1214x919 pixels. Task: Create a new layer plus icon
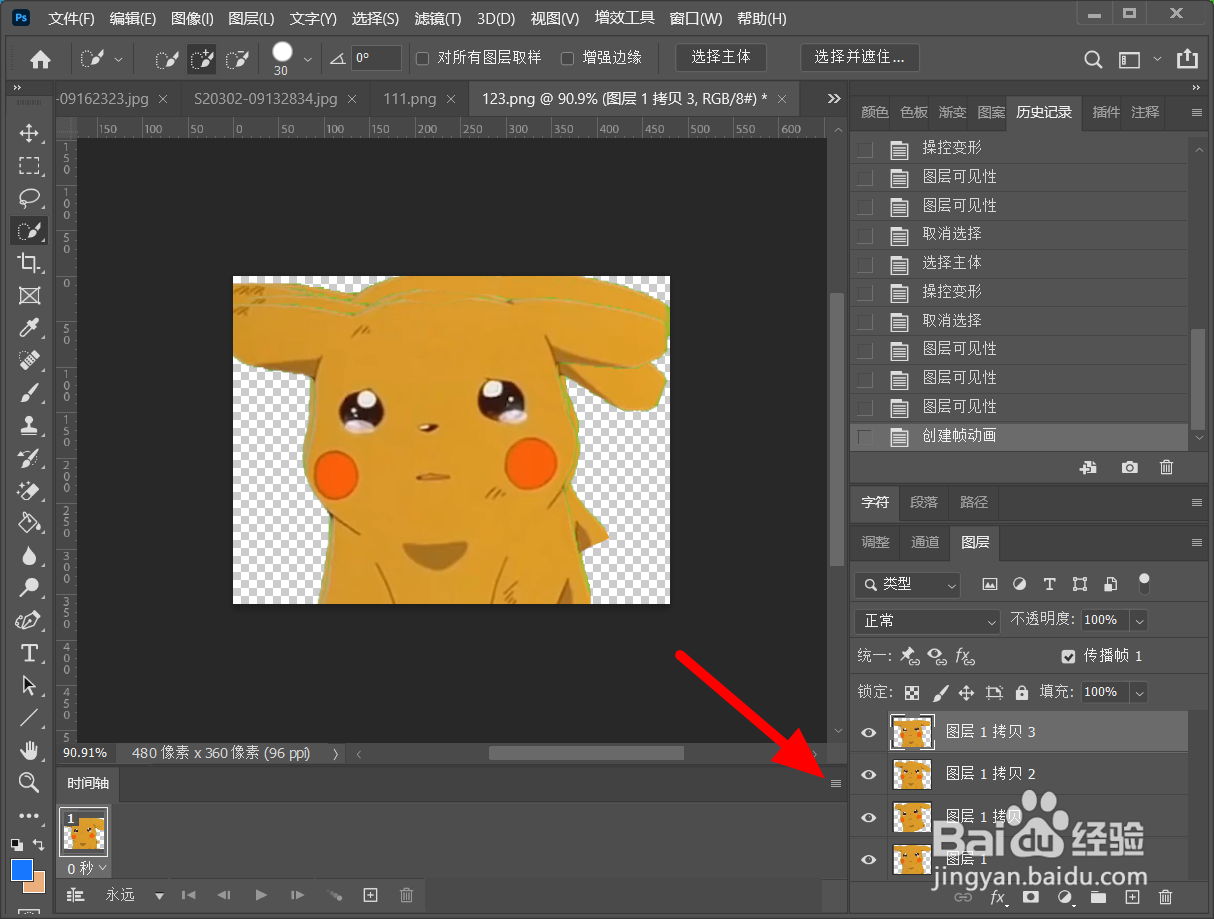pyautogui.click(x=1132, y=897)
